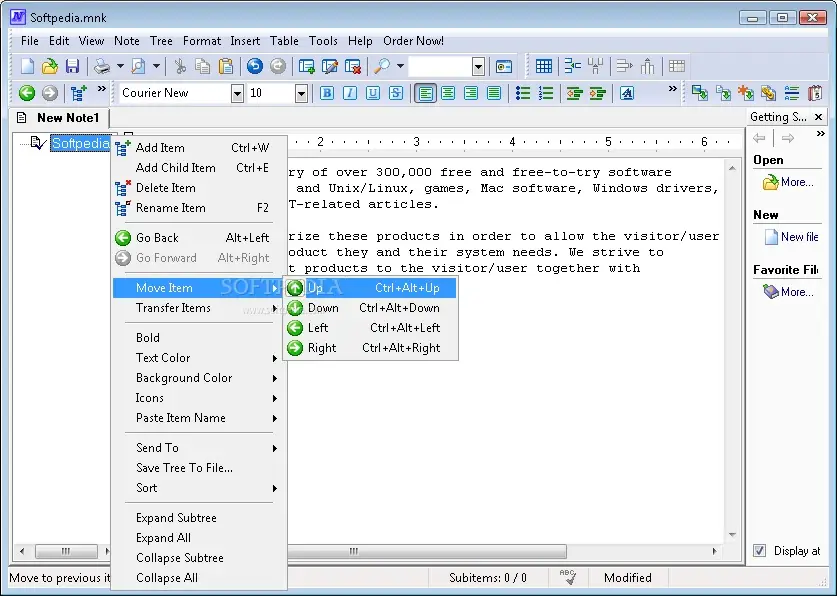This screenshot has height=596, width=837.
Task: Toggle Underline formatting button
Action: (x=373, y=93)
